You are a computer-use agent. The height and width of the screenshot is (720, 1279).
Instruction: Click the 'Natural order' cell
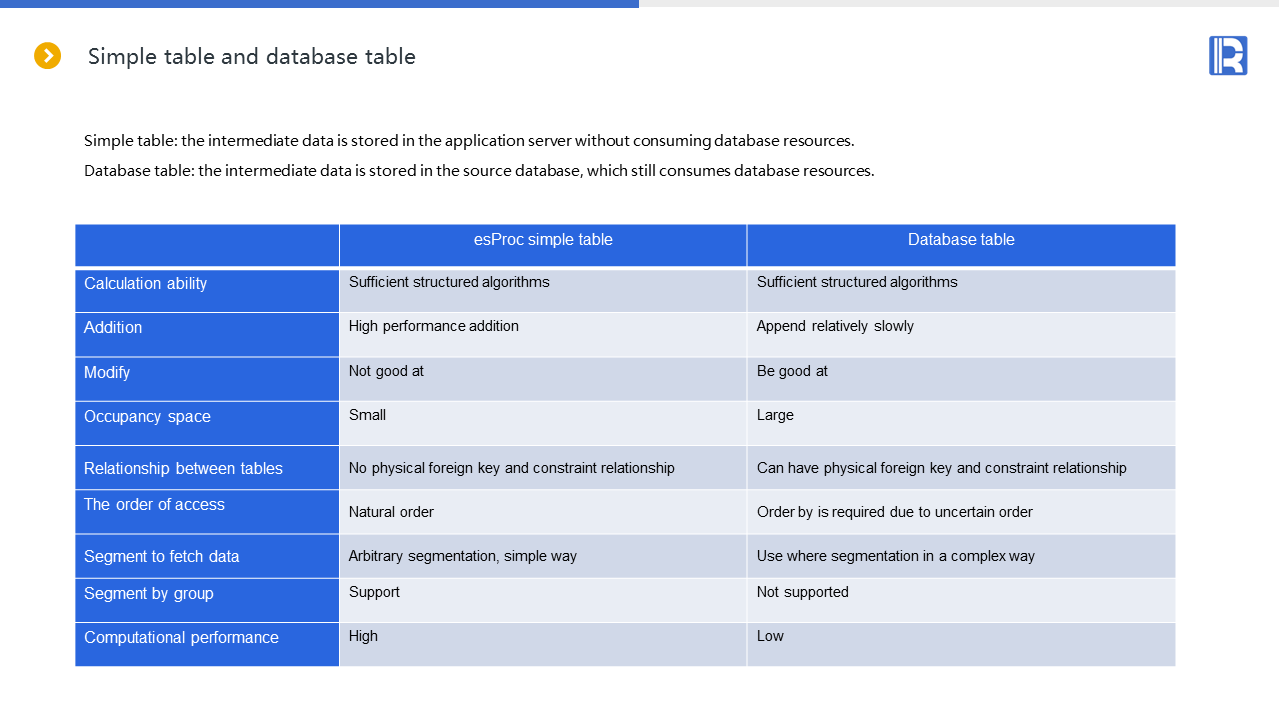(x=391, y=512)
